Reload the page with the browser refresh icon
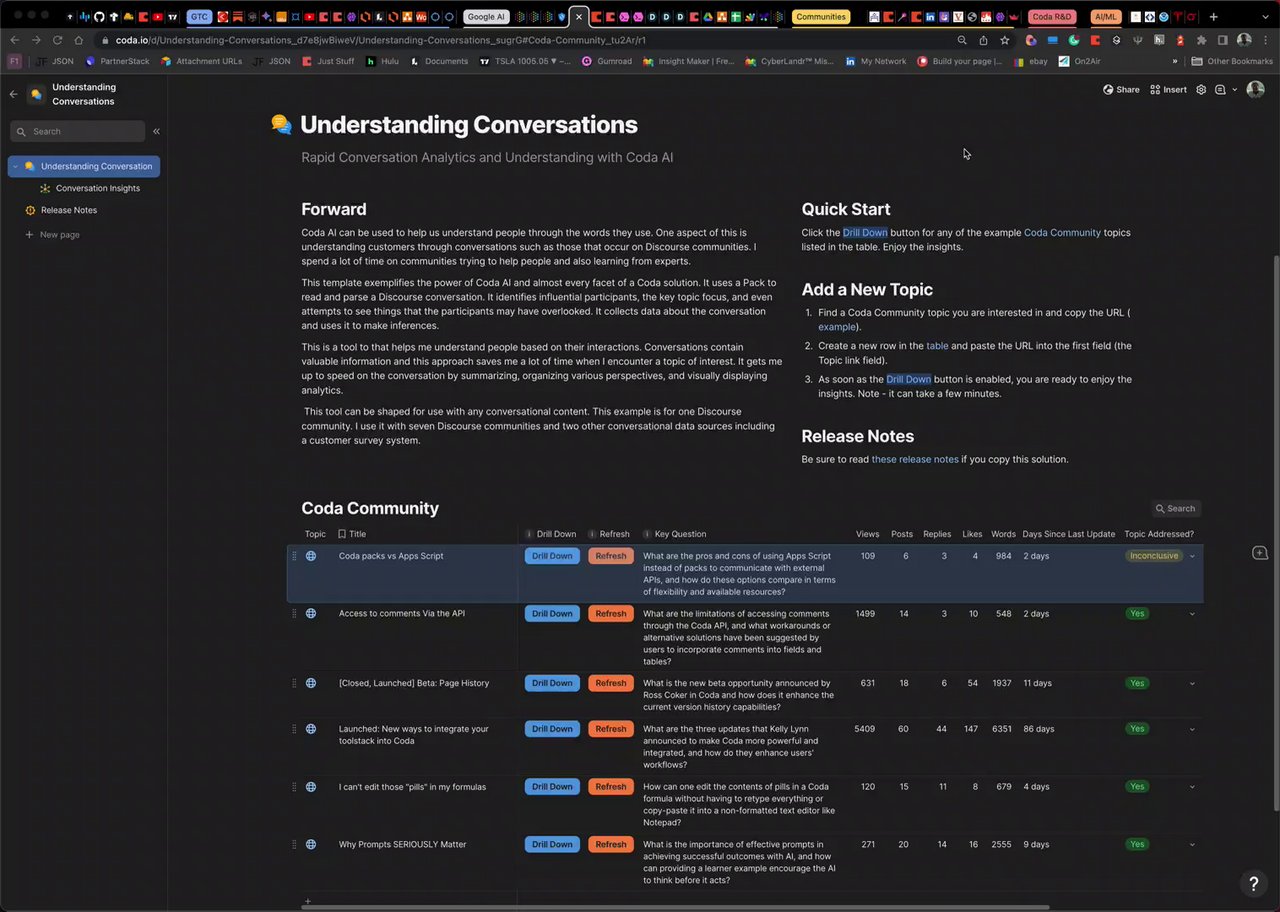This screenshot has height=912, width=1280. (57, 40)
